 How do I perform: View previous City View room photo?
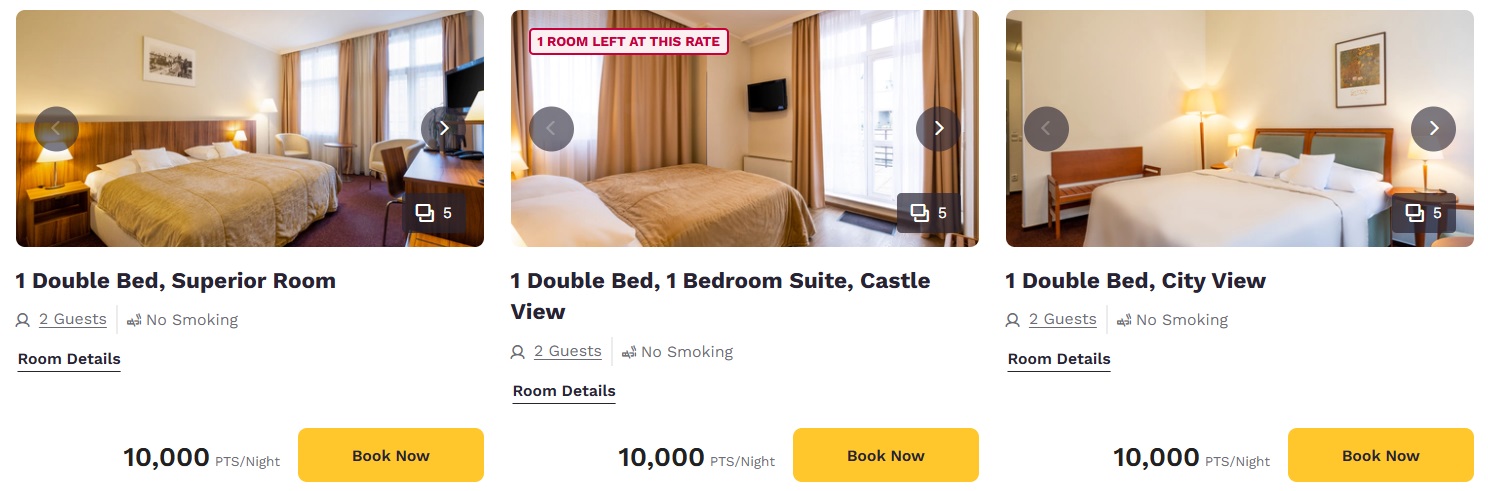pyautogui.click(x=1046, y=128)
